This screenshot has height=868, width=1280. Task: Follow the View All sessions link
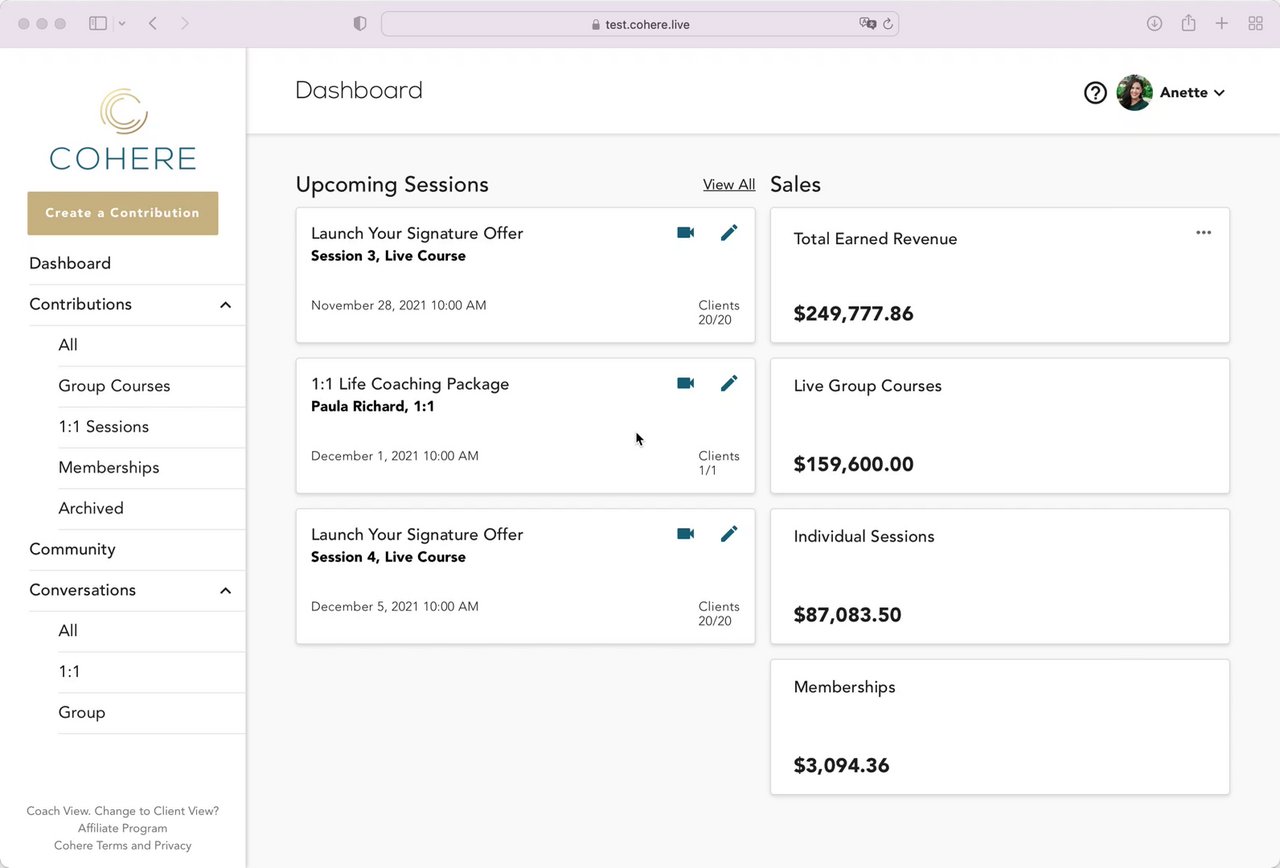729,185
